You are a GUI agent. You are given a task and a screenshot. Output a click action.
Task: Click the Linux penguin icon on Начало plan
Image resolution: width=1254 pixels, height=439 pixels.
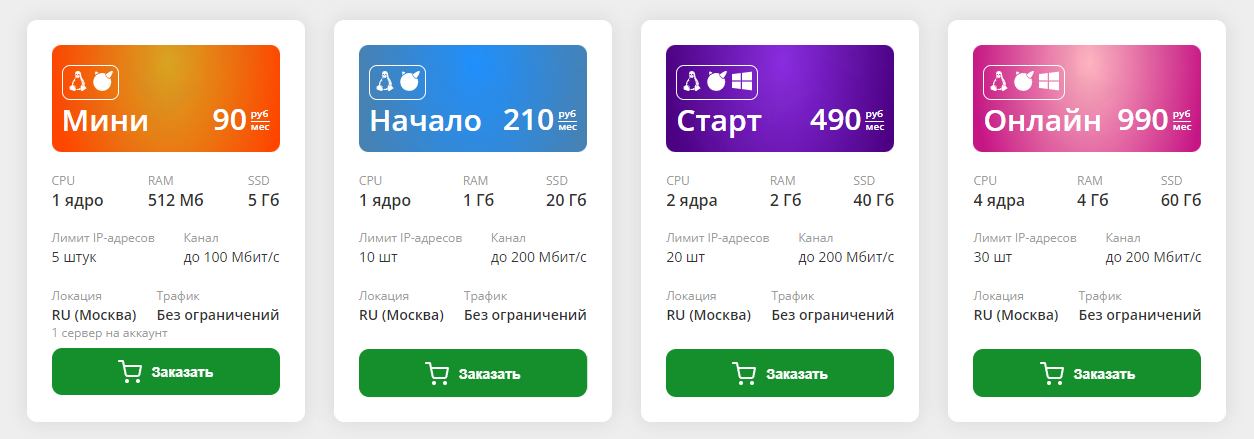tap(384, 82)
